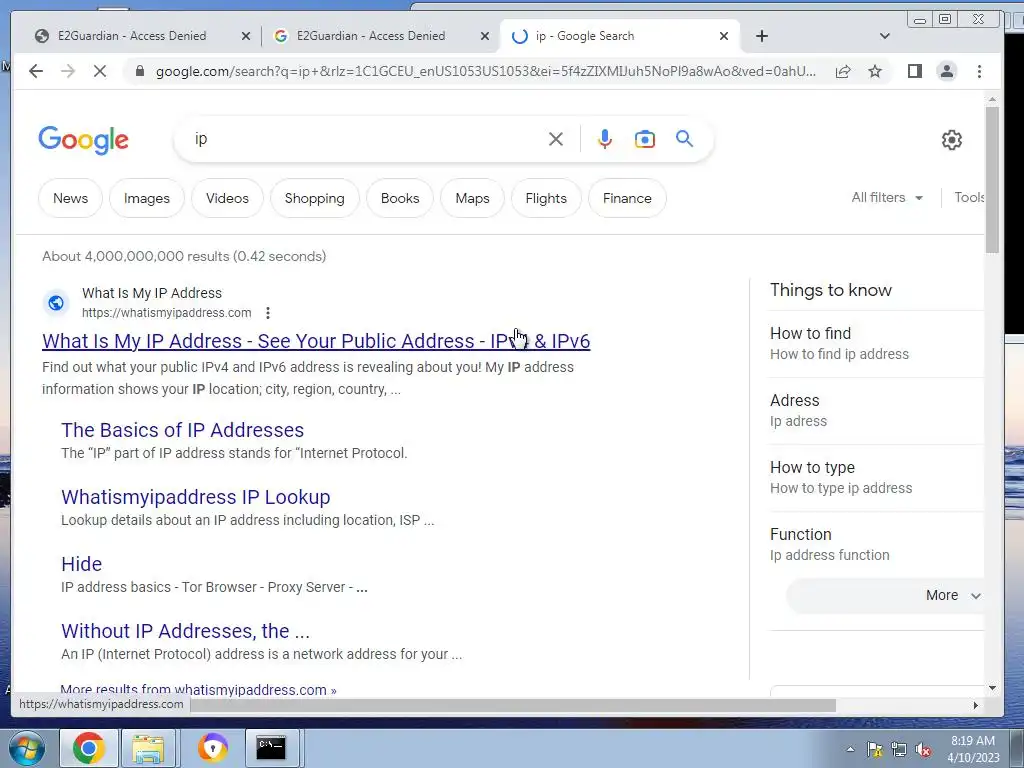The image size is (1024, 768).
Task: Open the Command Prompt taskbar icon
Action: [270, 748]
